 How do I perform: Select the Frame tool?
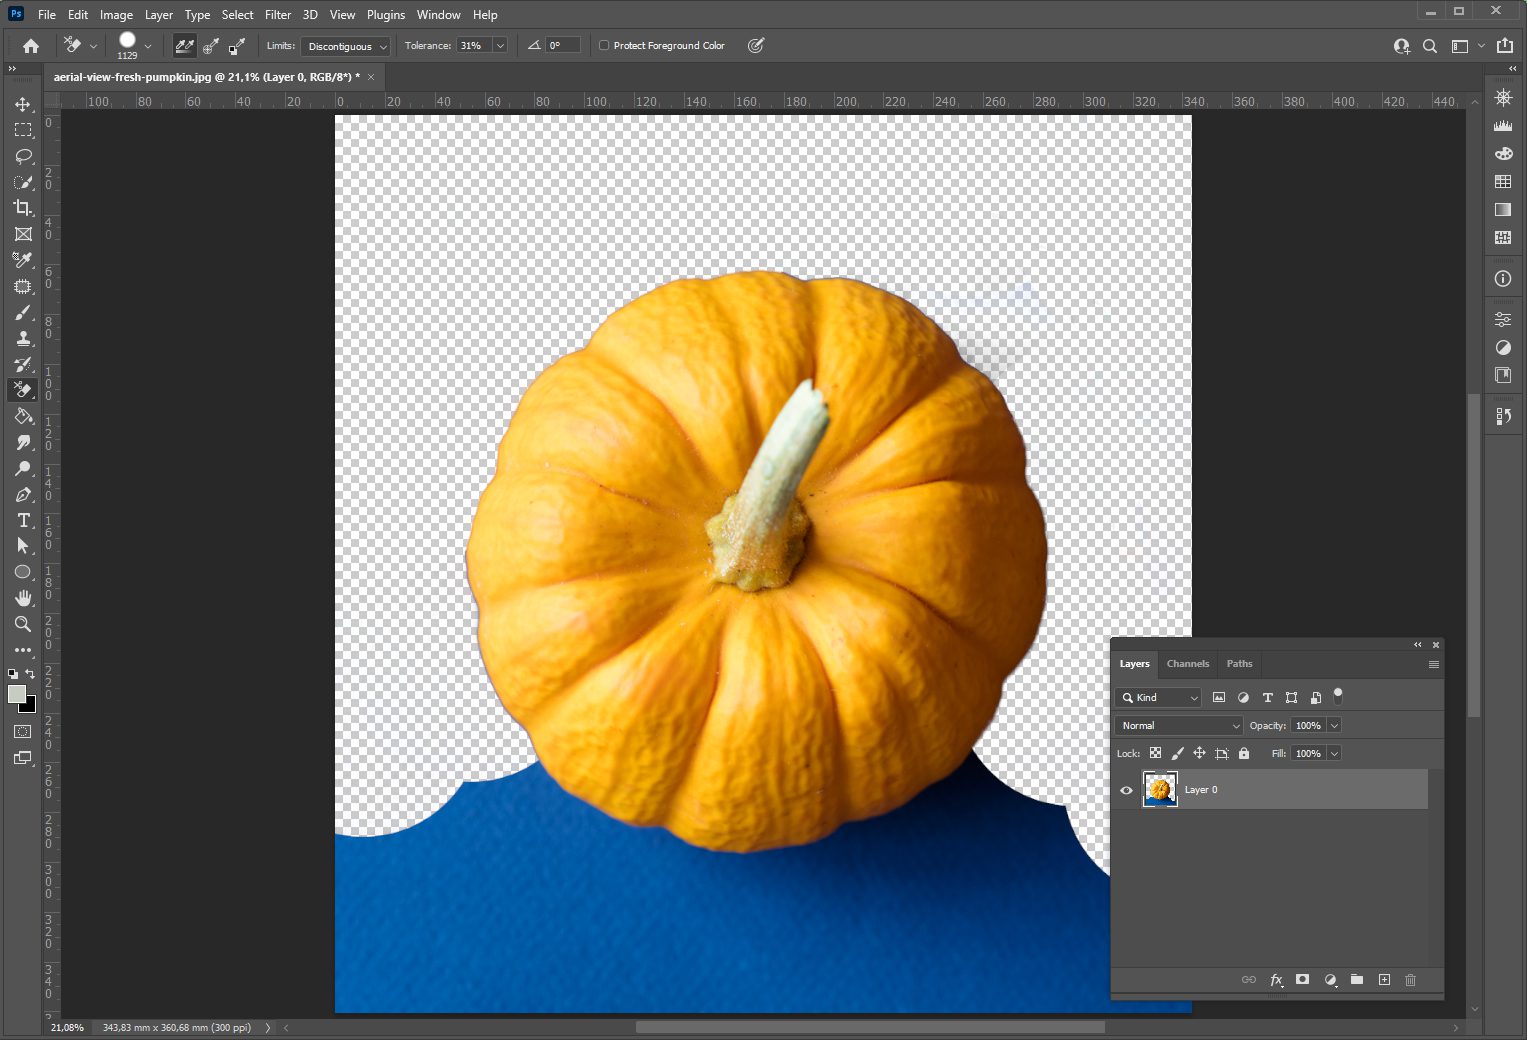[x=23, y=234]
